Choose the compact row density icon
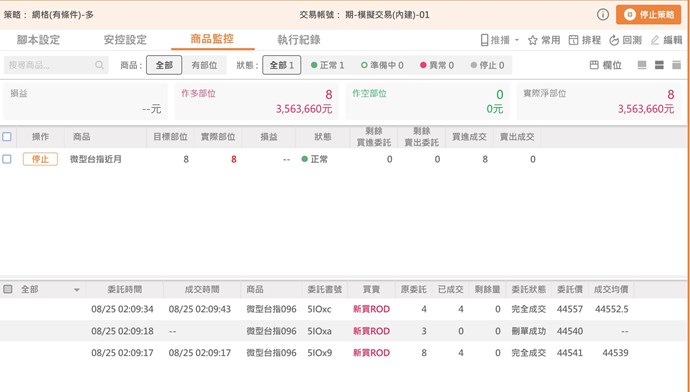This screenshot has width=690, height=392. click(642, 65)
